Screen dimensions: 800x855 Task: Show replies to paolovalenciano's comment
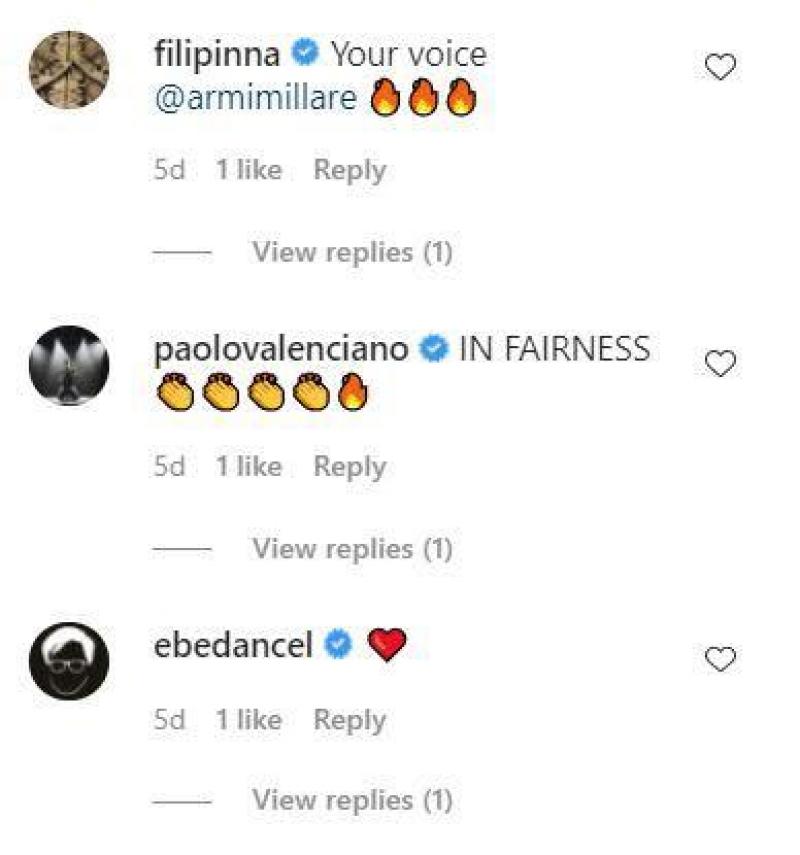click(352, 547)
